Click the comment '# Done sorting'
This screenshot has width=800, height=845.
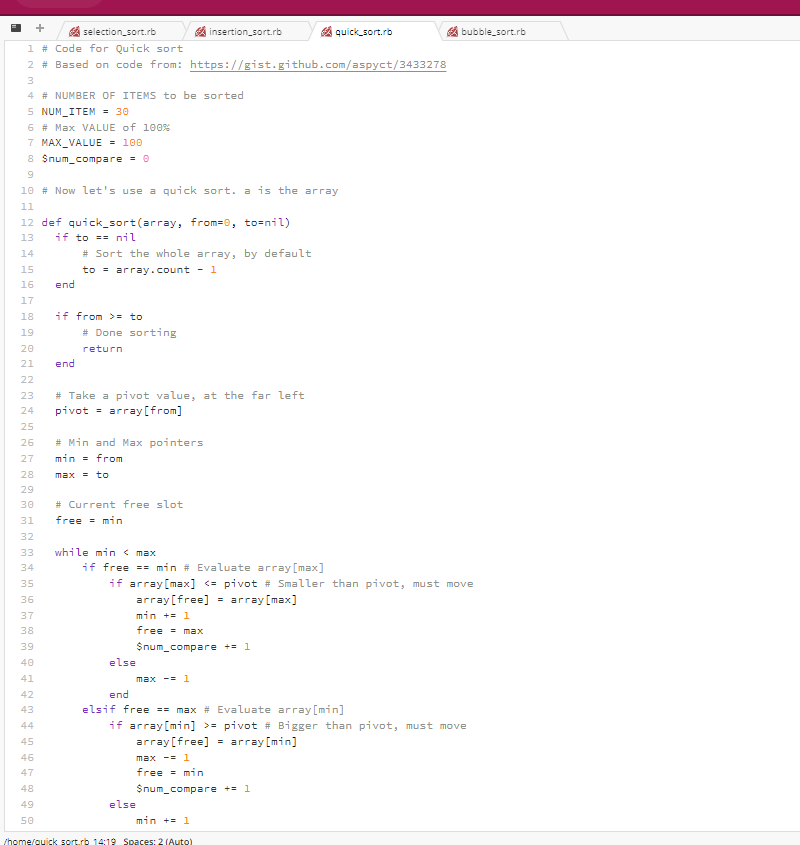[129, 333]
